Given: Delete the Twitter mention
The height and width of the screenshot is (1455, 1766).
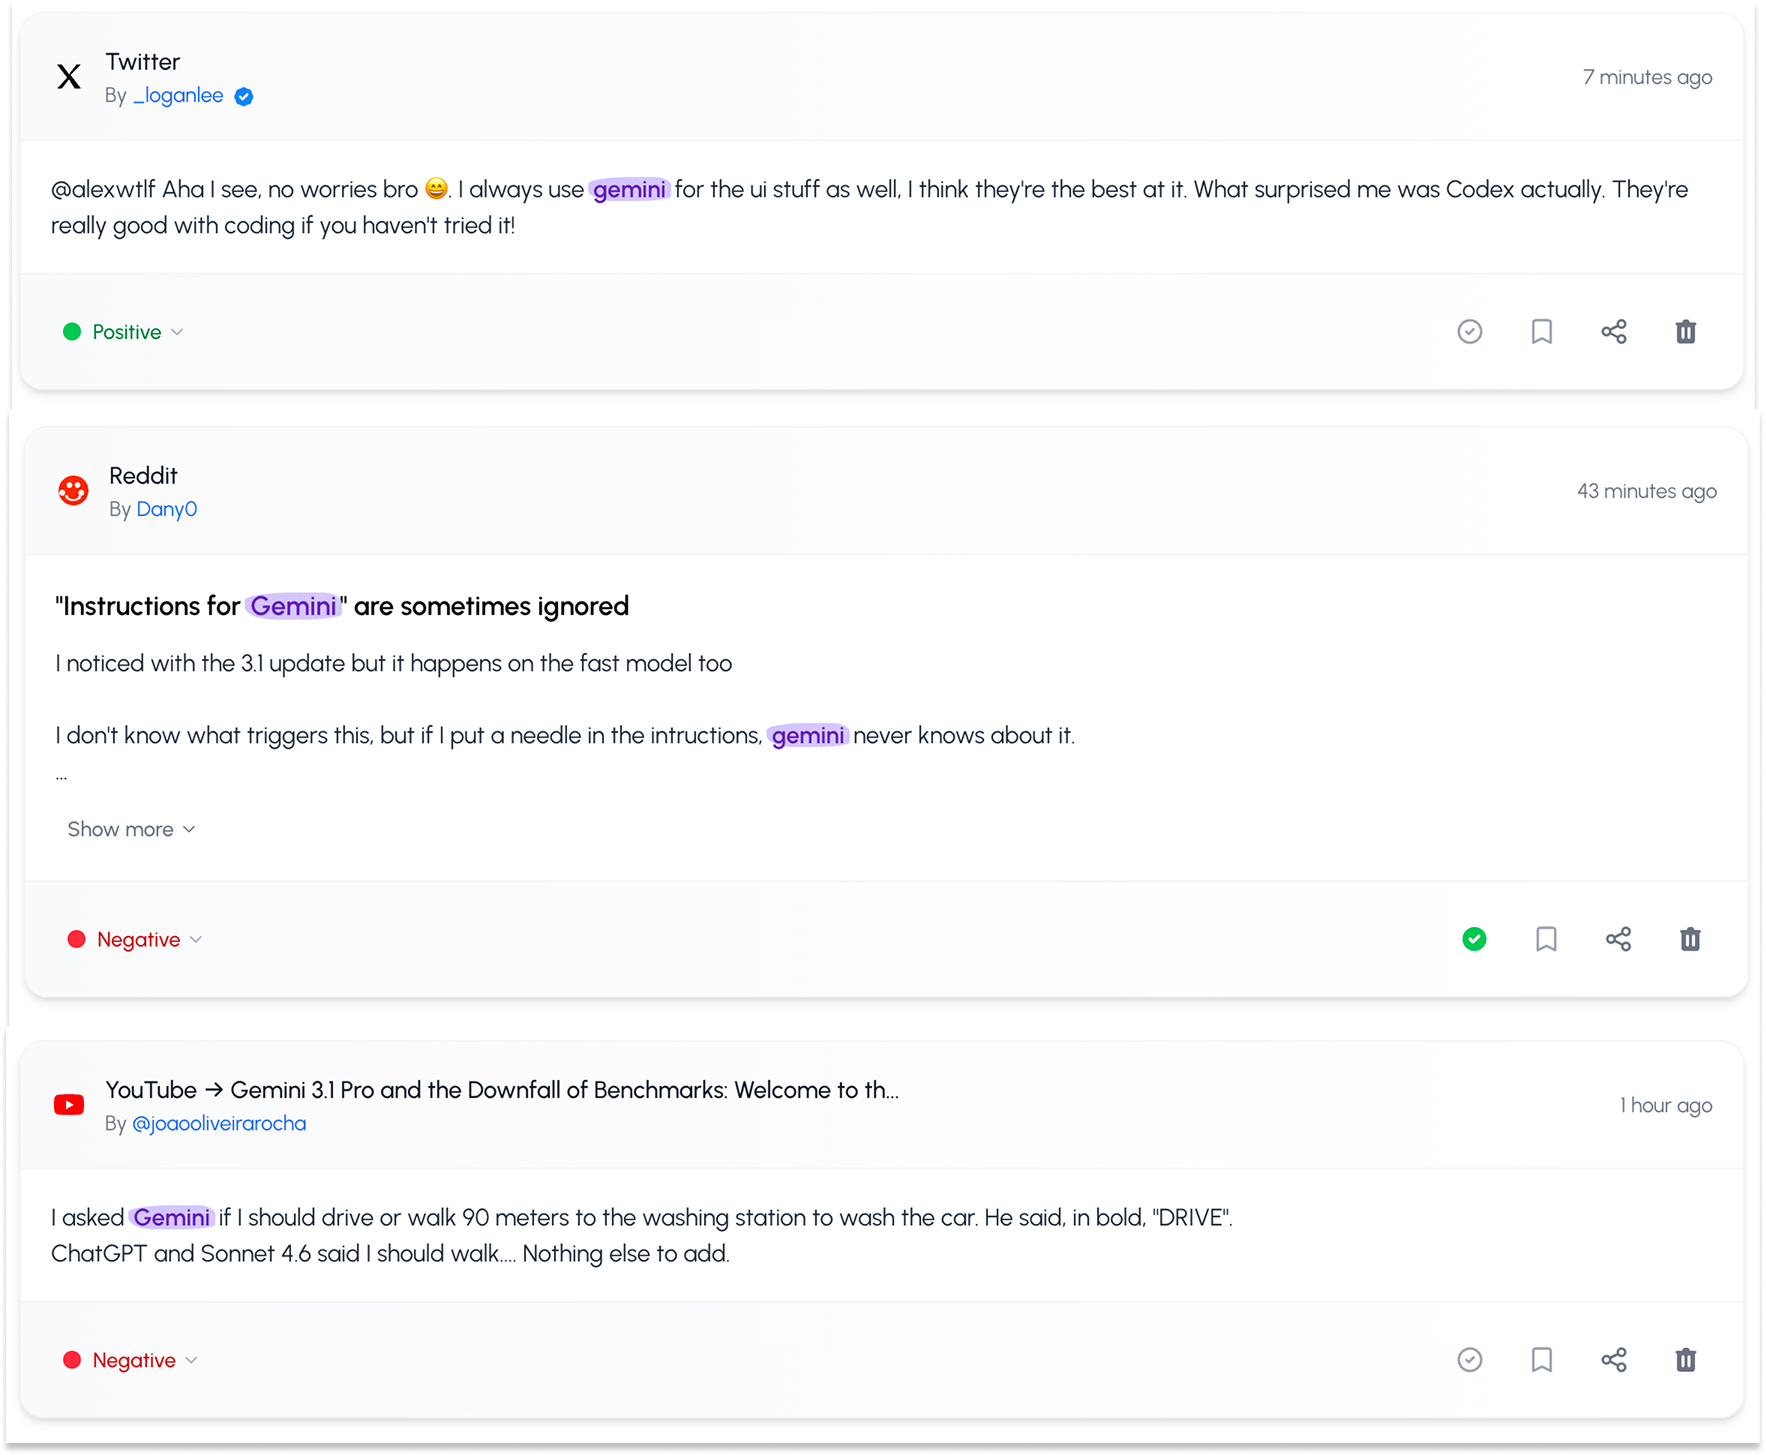Looking at the screenshot, I should click(1686, 331).
